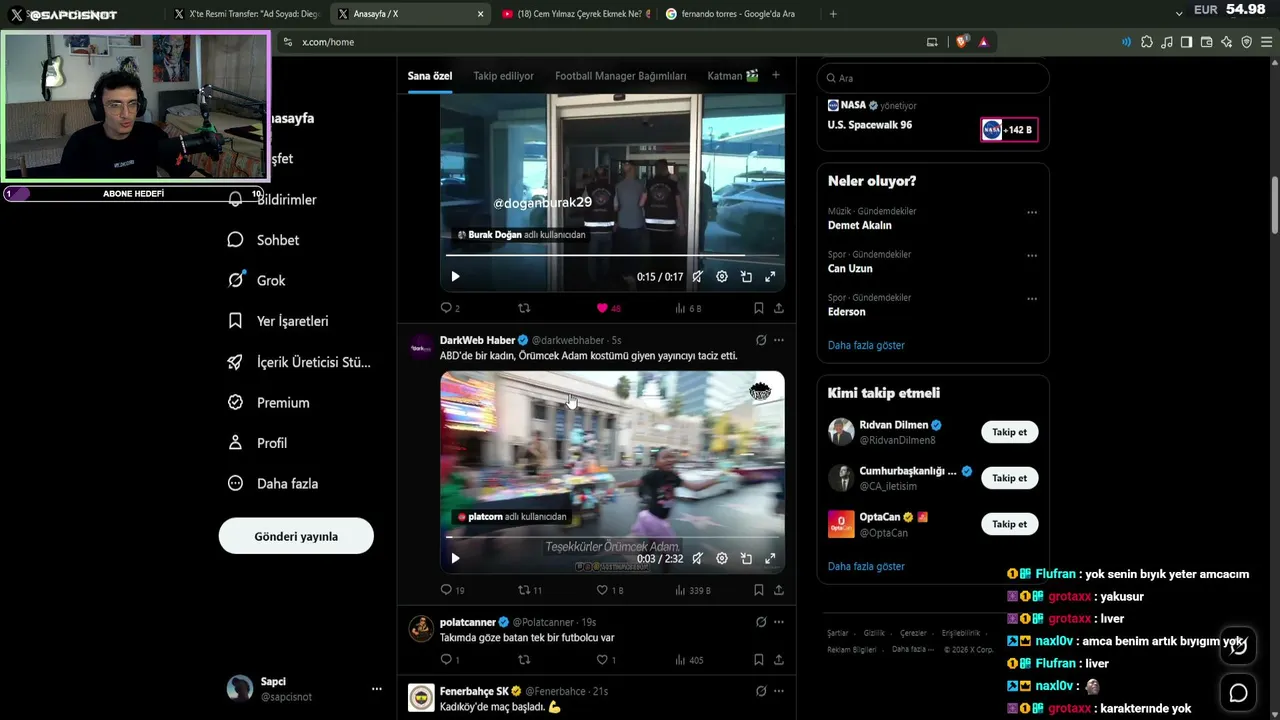Share the DarkWeb Haber post
This screenshot has width=1280, height=720.
click(779, 590)
